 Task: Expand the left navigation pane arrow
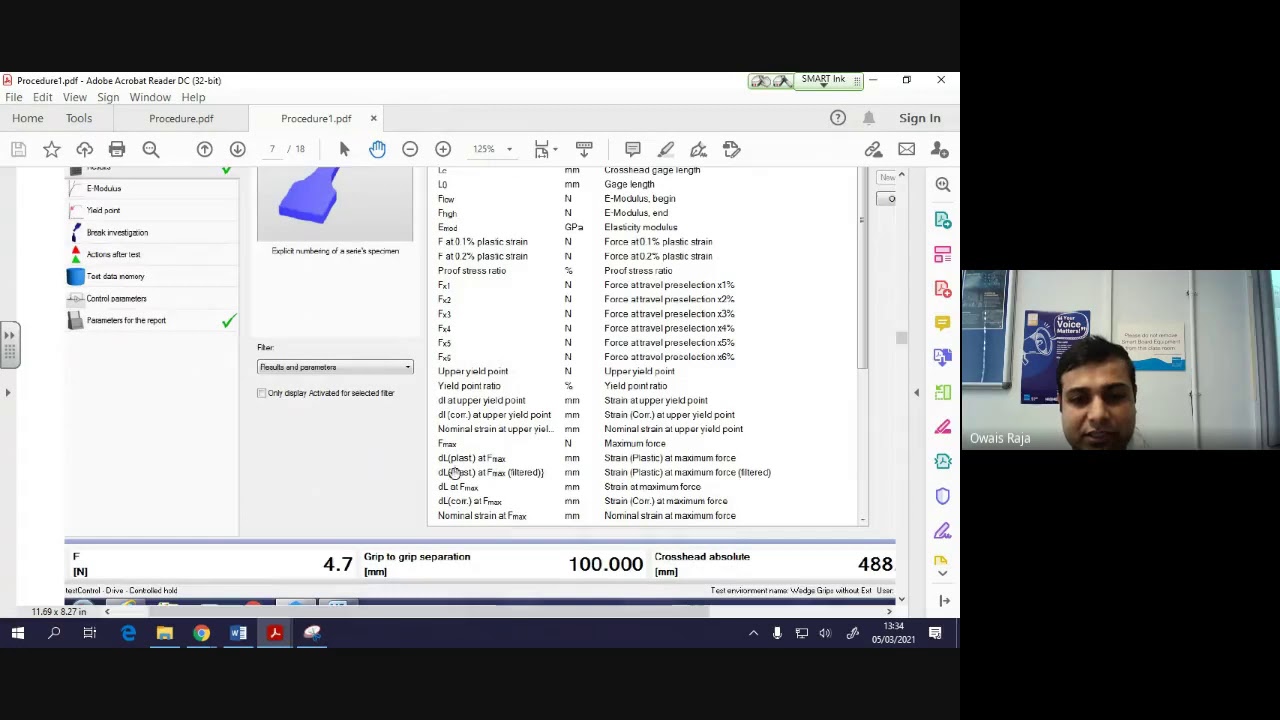[8, 392]
